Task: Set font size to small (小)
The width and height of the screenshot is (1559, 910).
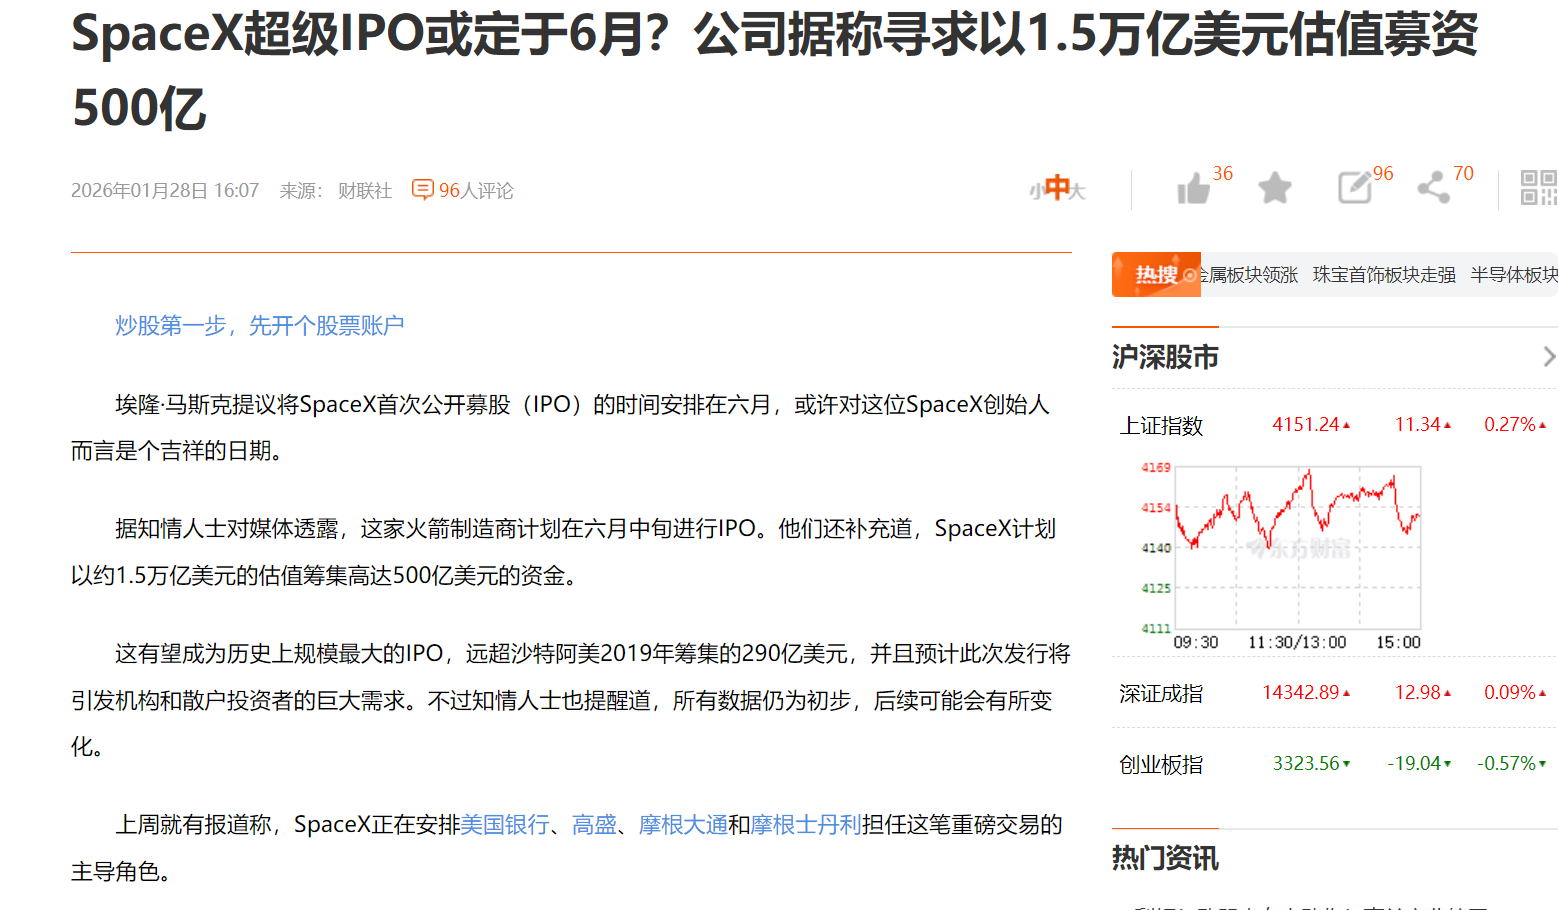Action: 1036,191
